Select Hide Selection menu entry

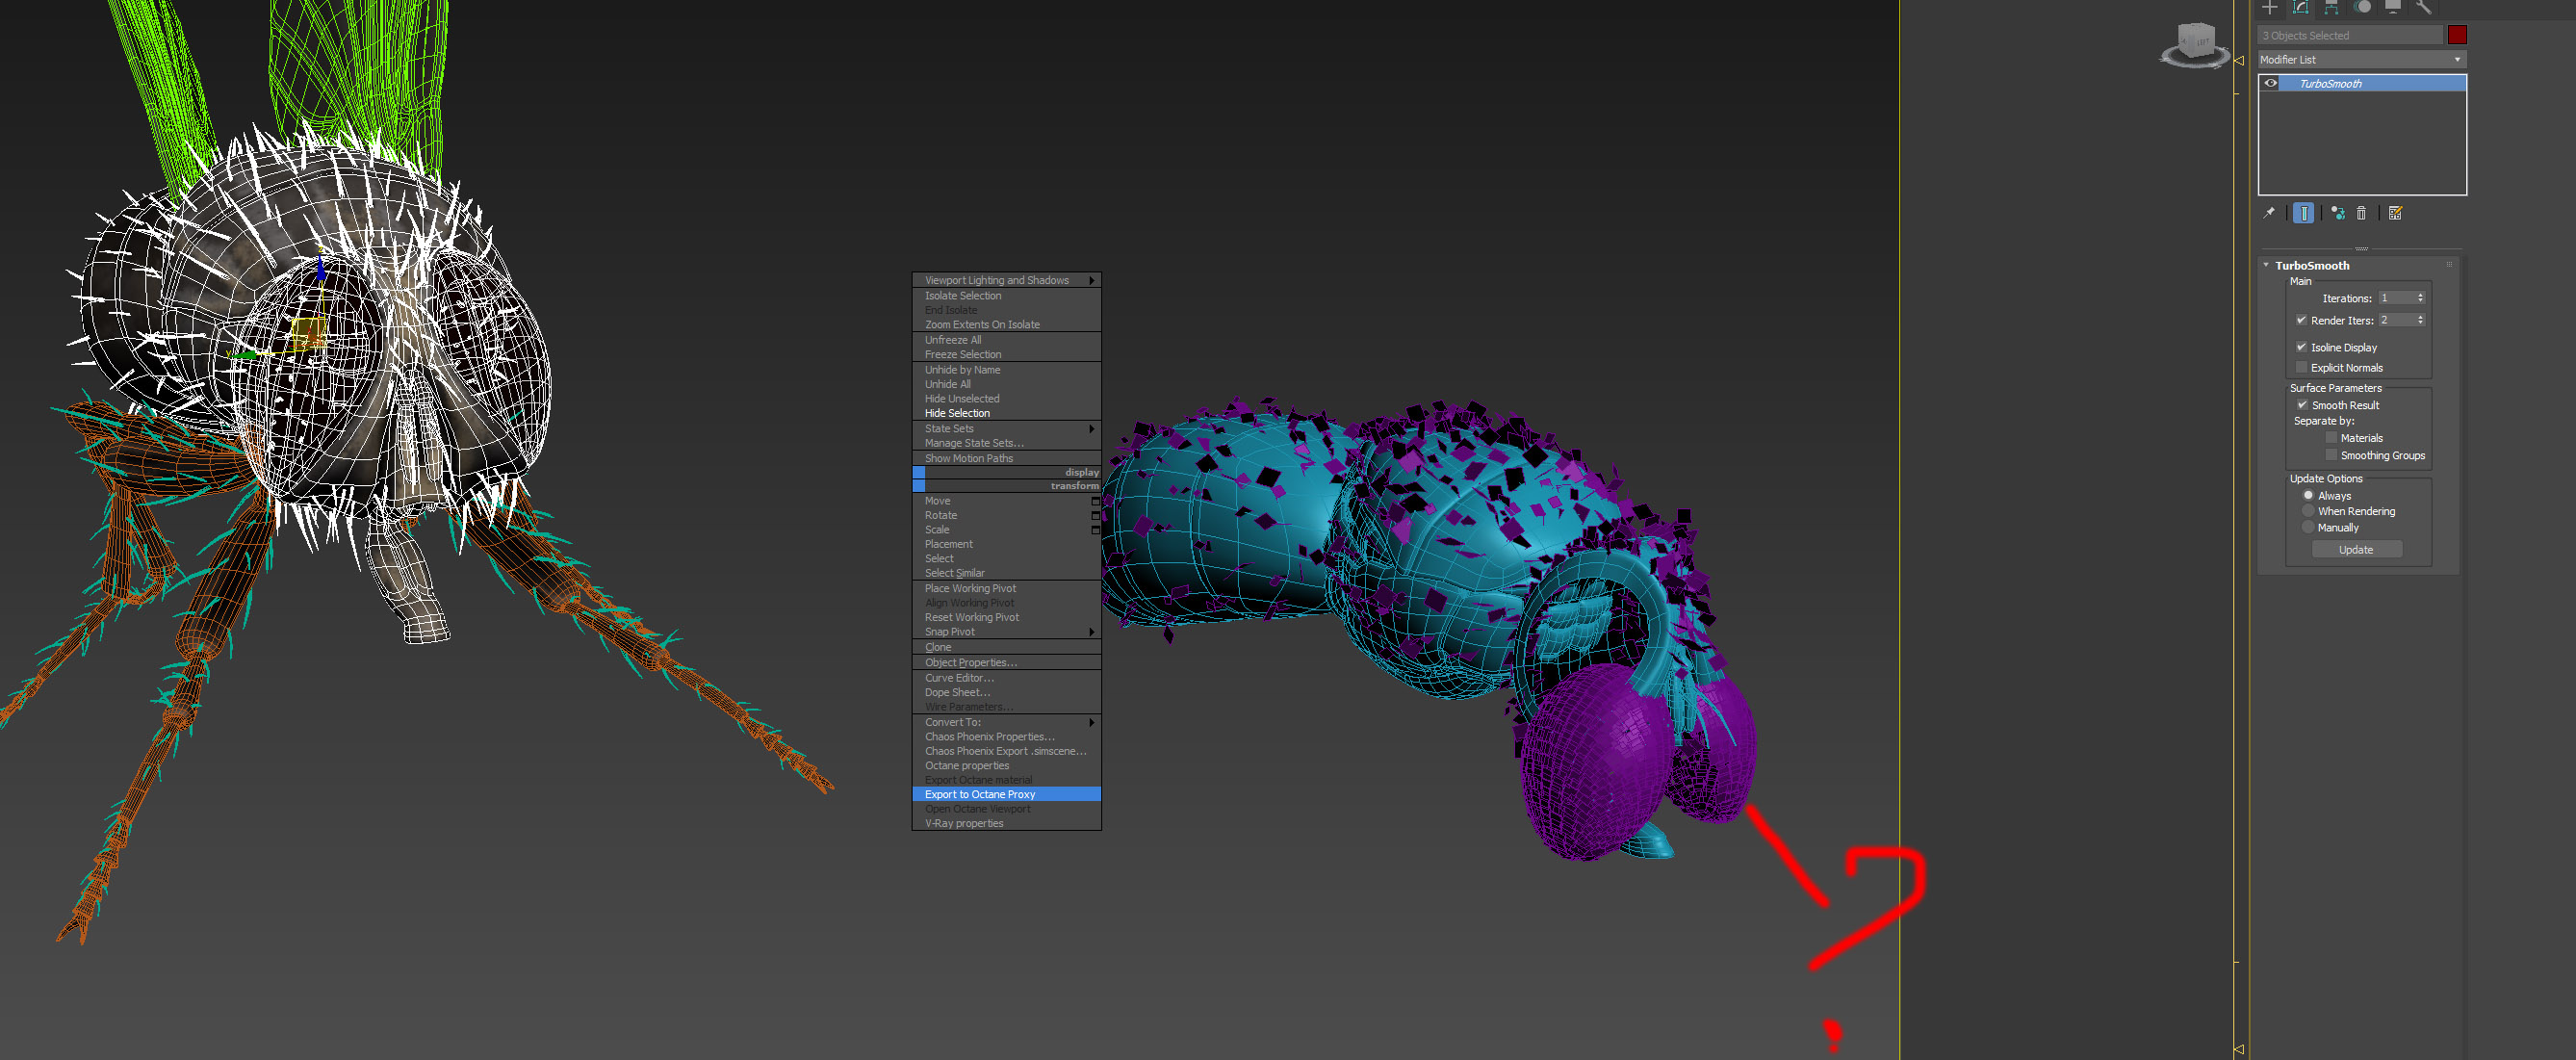tap(957, 413)
